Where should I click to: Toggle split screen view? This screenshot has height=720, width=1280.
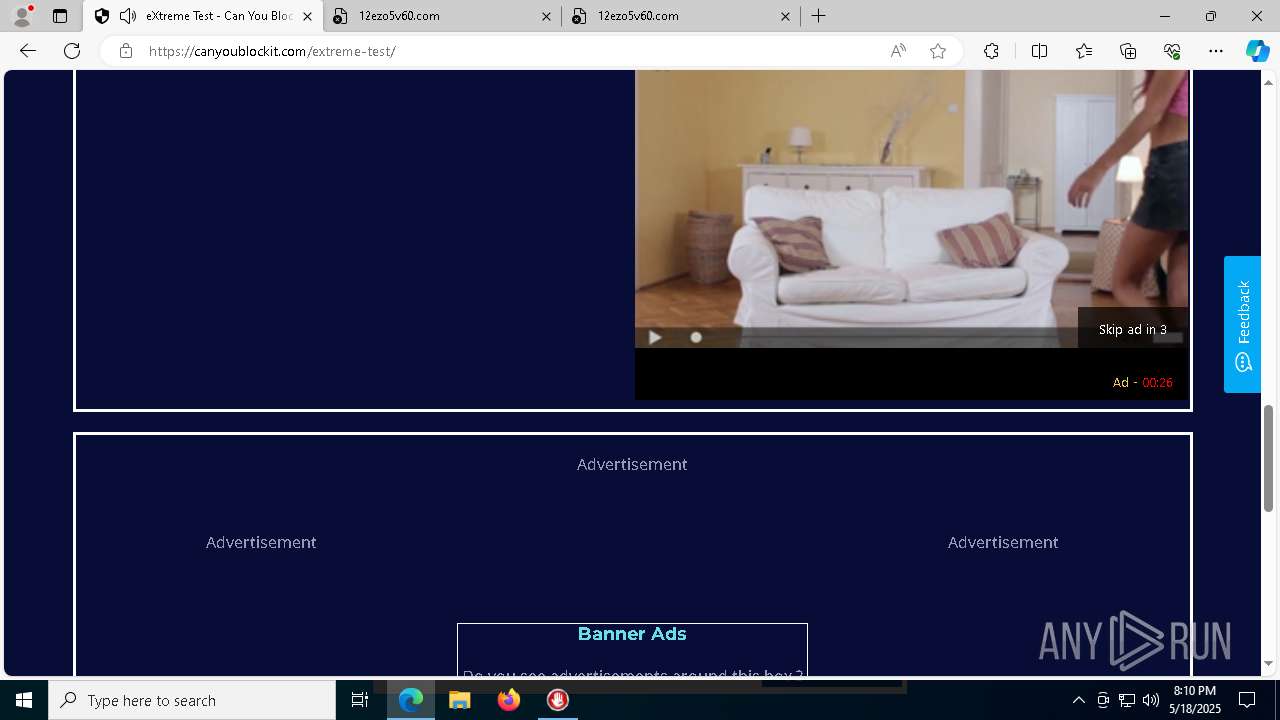point(1039,51)
